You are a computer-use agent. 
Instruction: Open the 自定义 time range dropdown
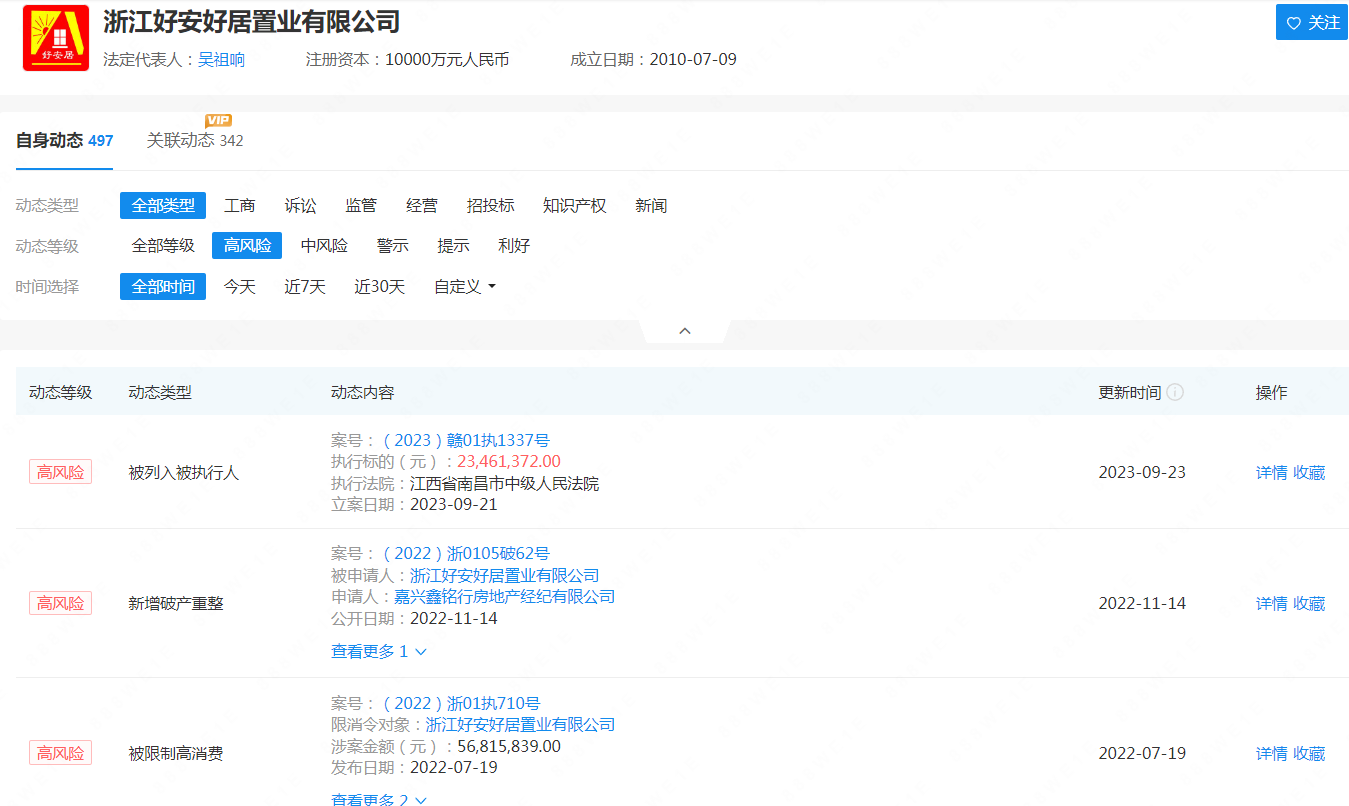465,287
